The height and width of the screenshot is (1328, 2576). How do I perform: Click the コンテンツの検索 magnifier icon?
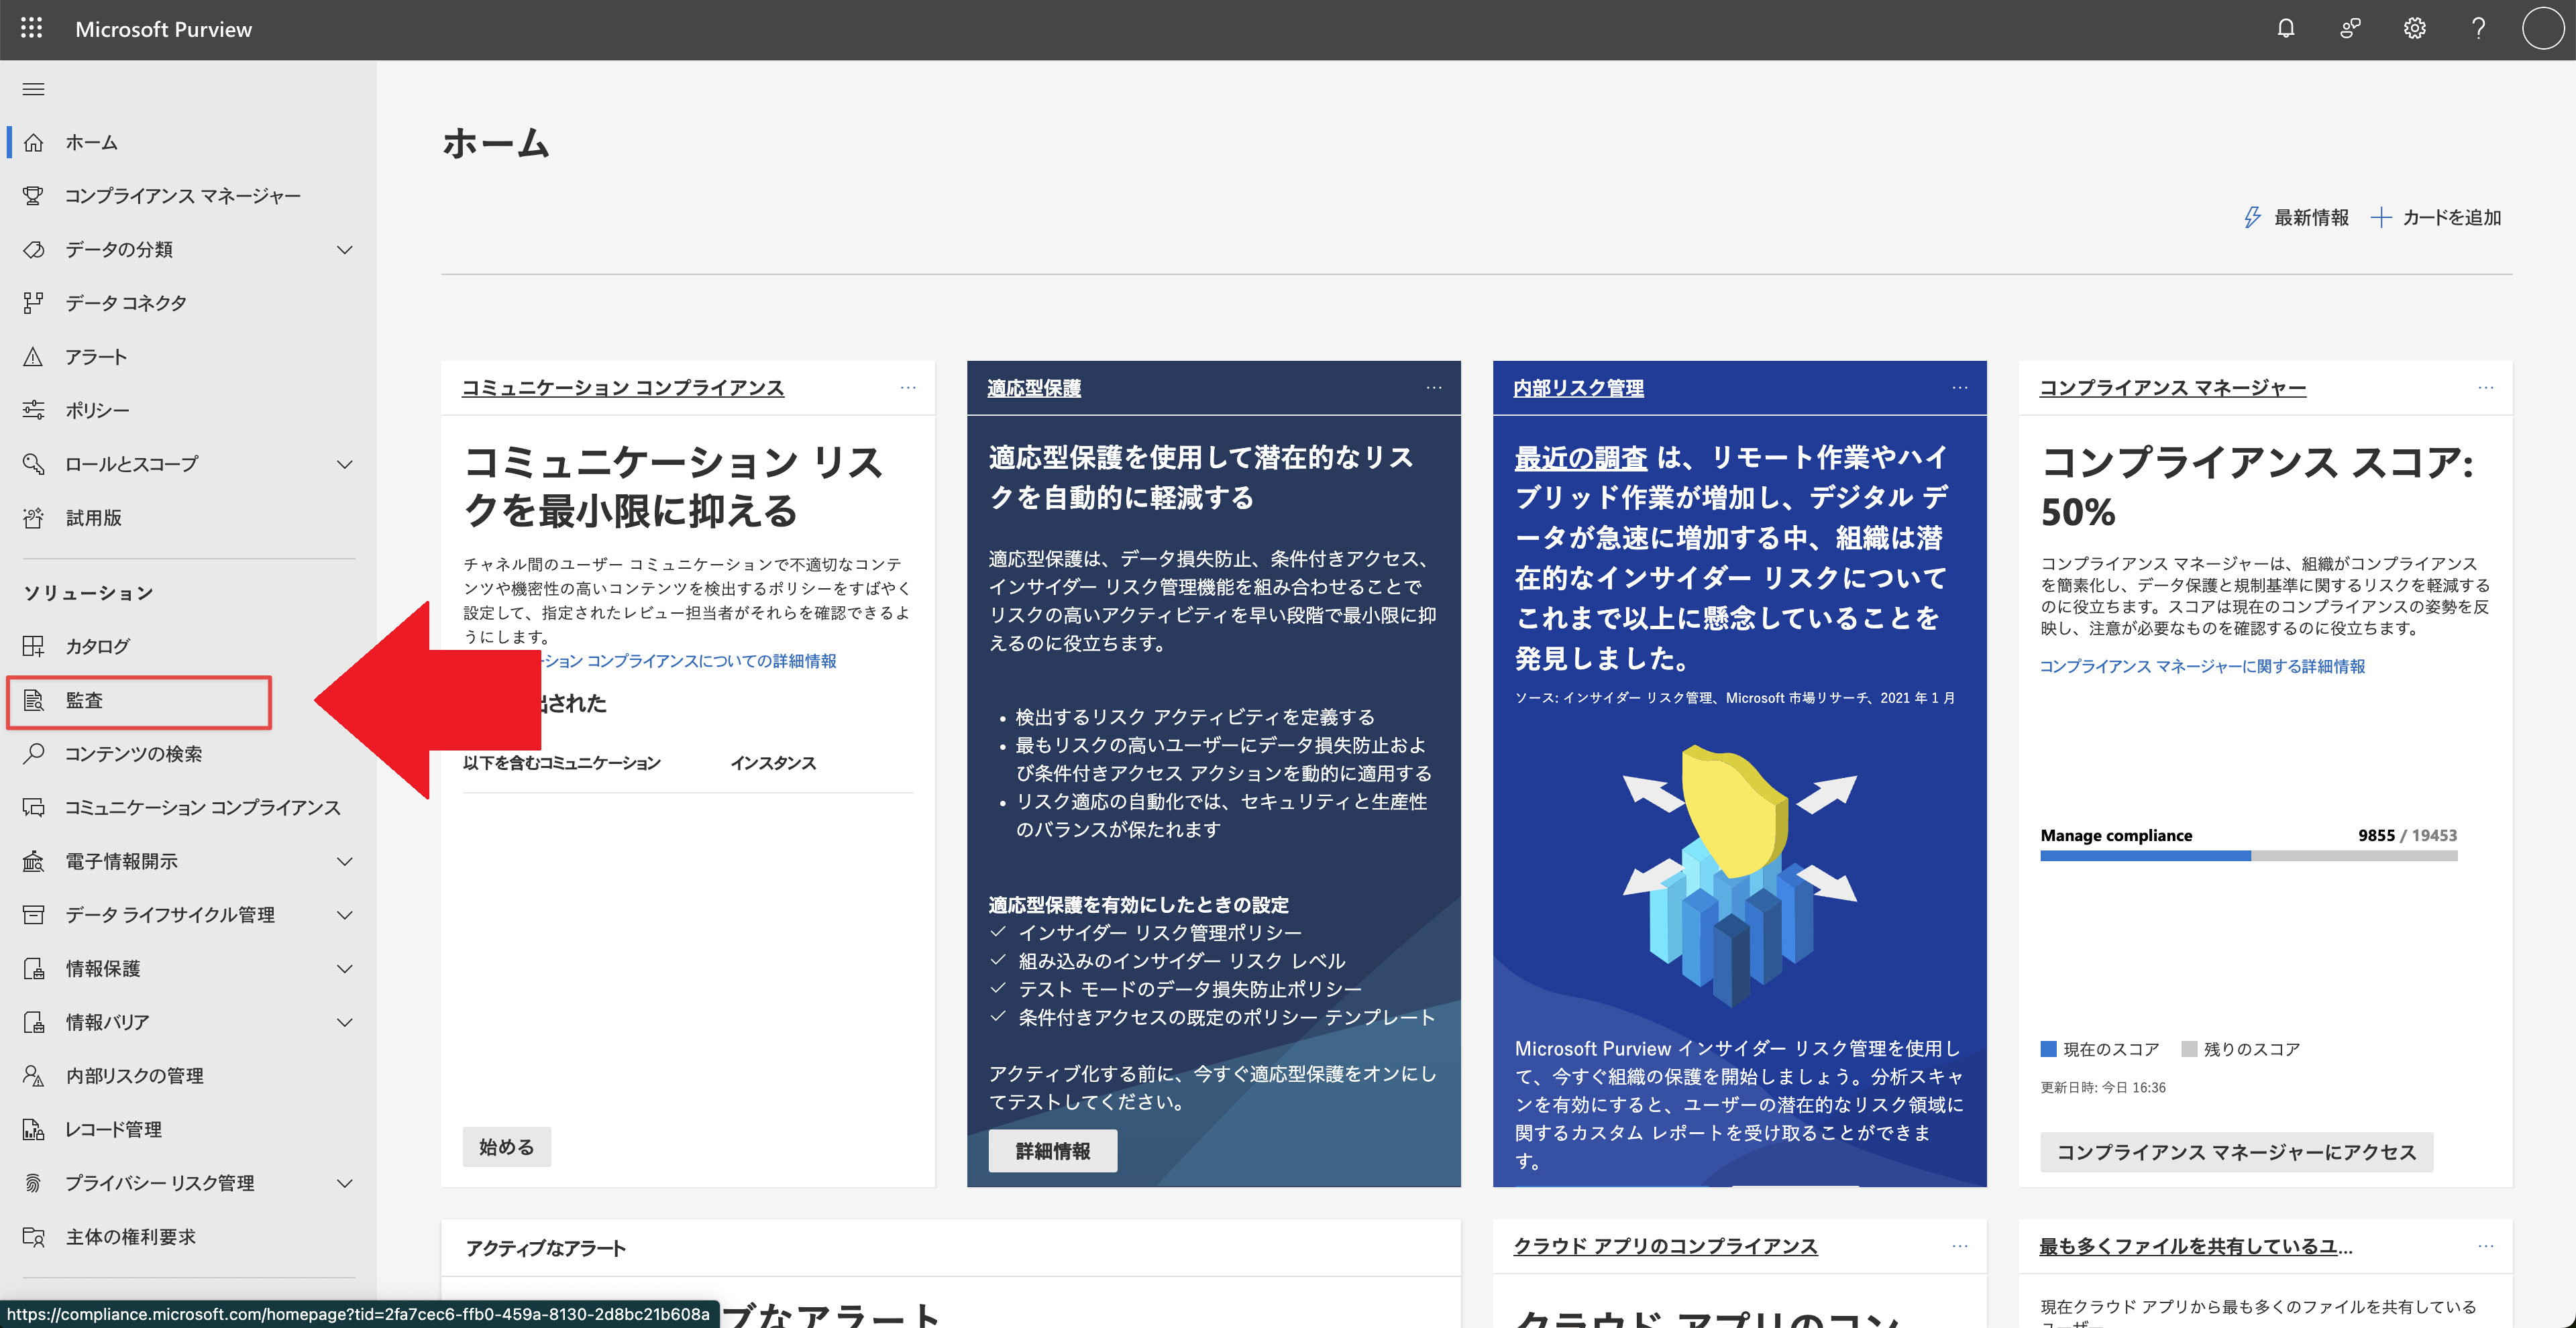tap(34, 754)
